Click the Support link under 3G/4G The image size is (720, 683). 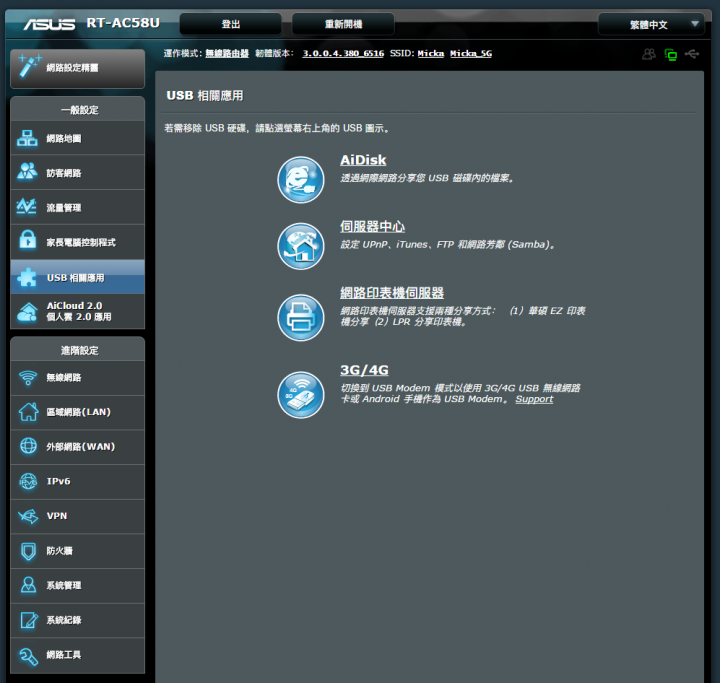pos(534,399)
